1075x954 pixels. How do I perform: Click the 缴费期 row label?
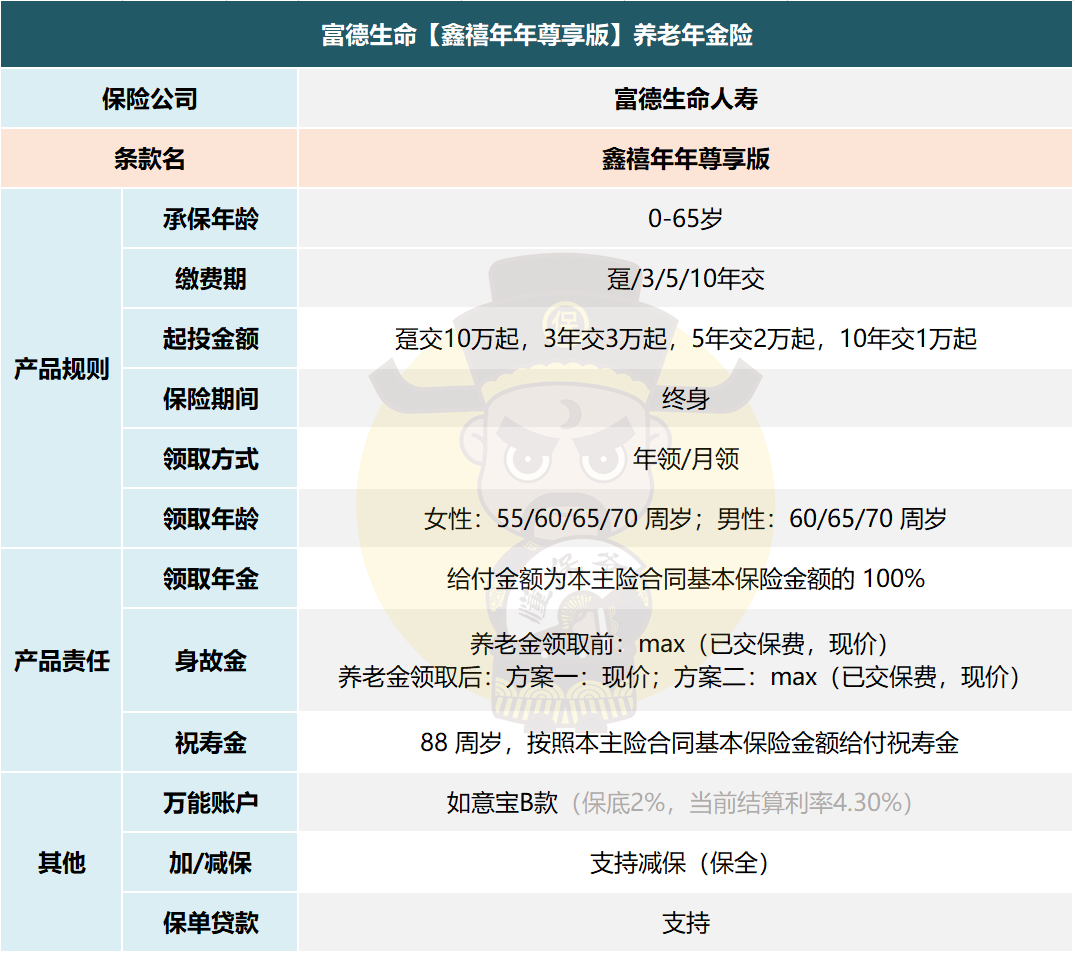click(210, 278)
